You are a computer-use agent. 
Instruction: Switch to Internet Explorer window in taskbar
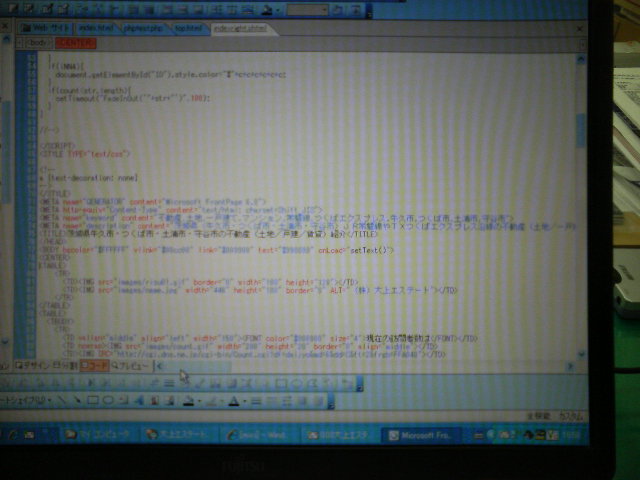[x=258, y=435]
